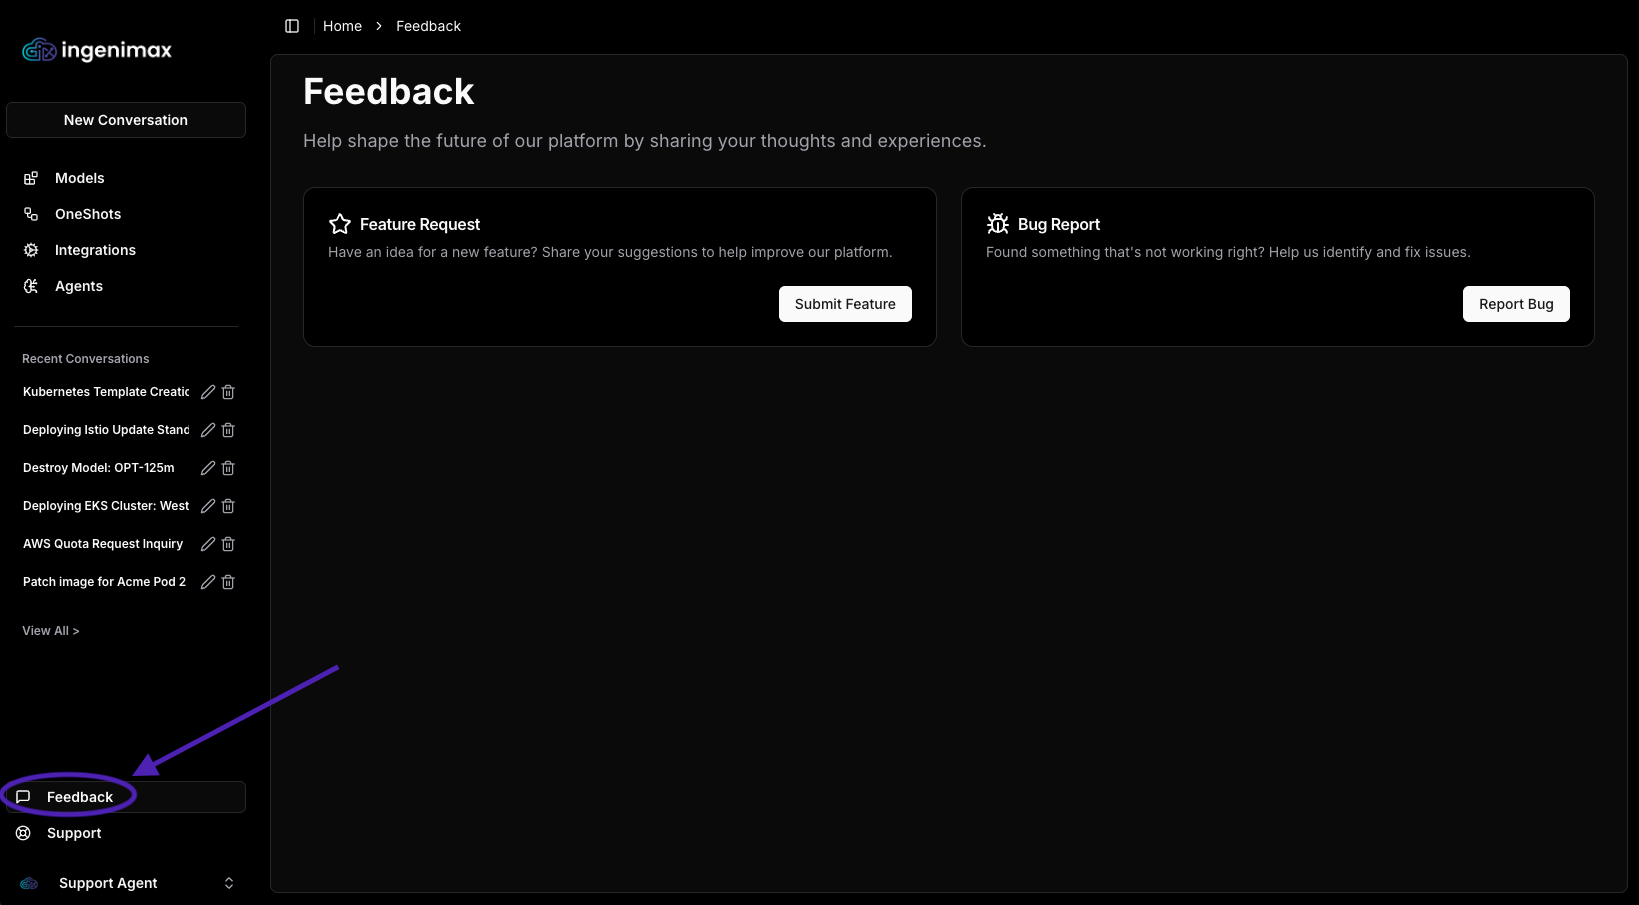
Task: Edit the Kubernetes Template conversation name
Action: pos(208,392)
